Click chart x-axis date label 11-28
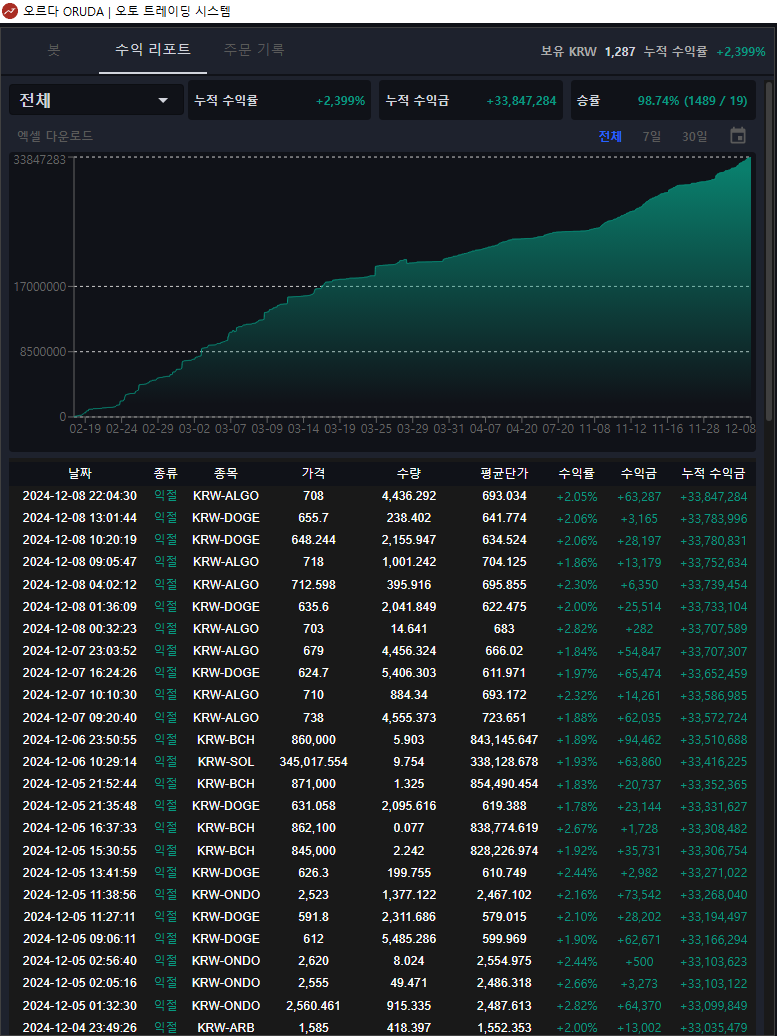777x1036 pixels. click(x=704, y=429)
